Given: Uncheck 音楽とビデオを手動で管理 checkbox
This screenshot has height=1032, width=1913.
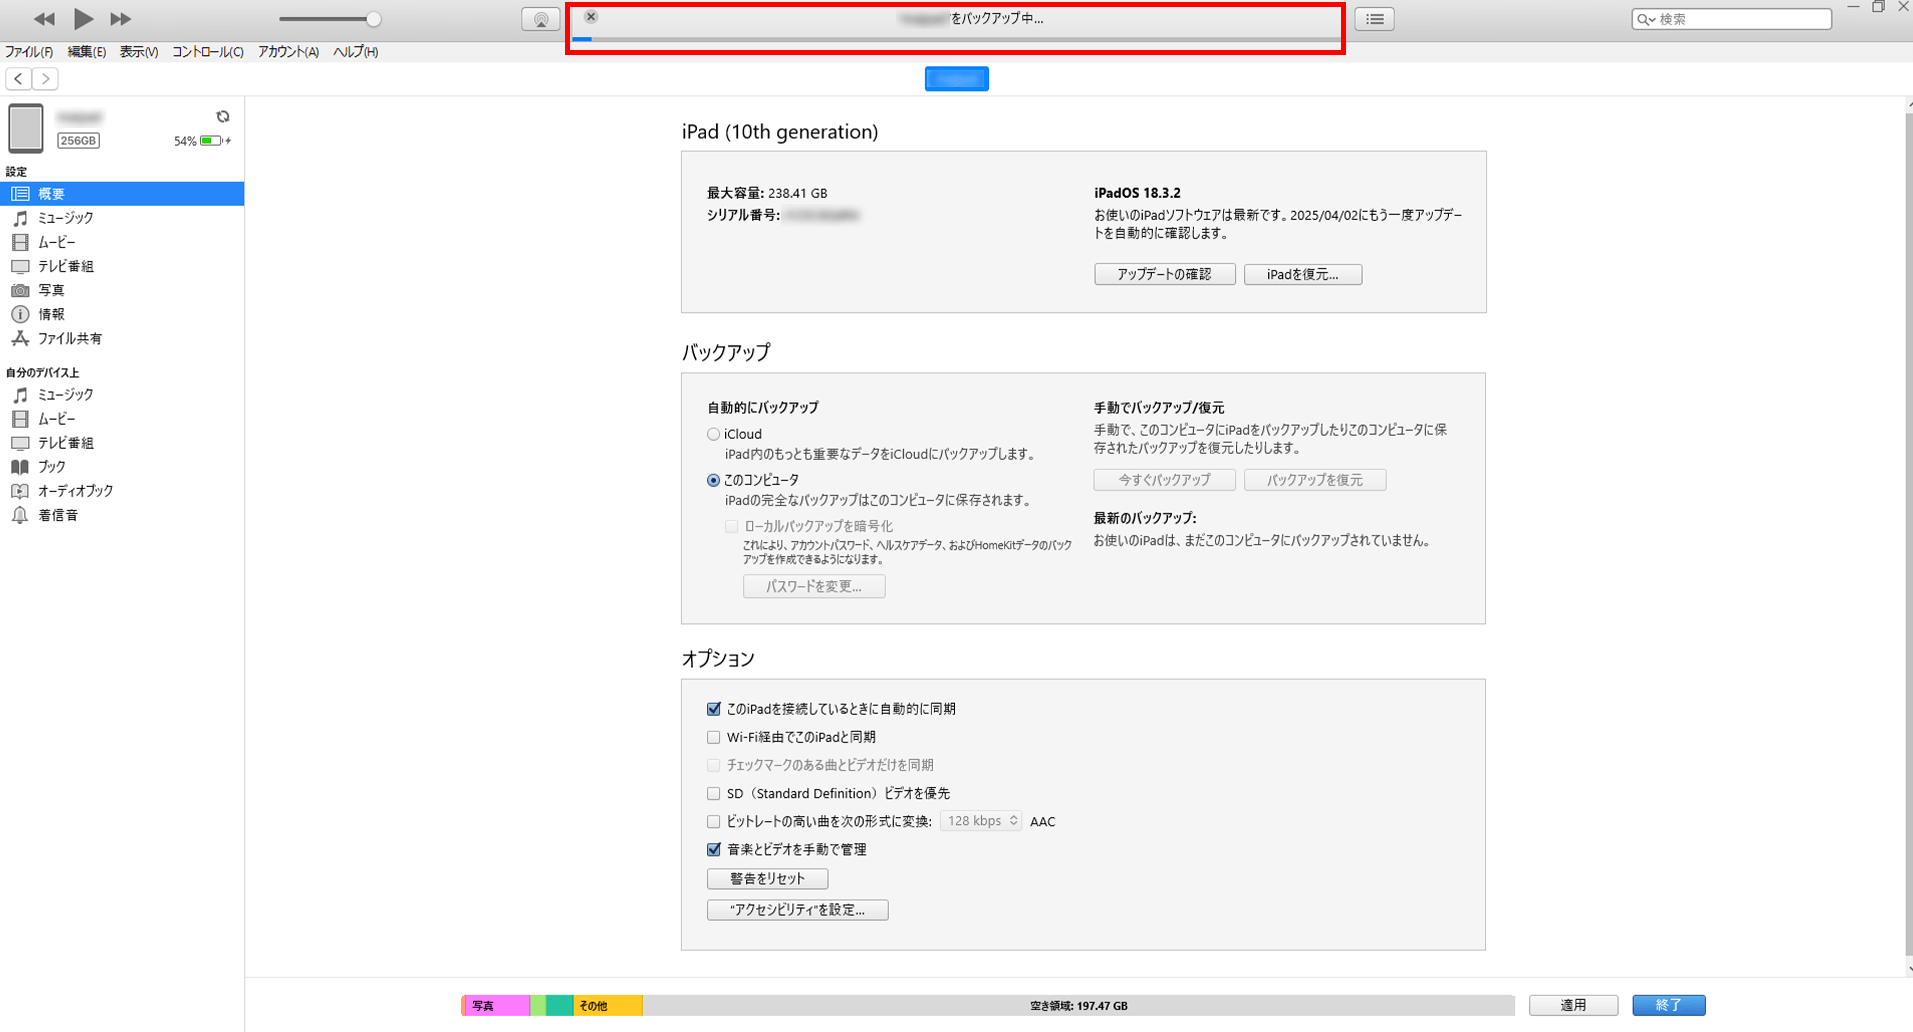Looking at the screenshot, I should [x=714, y=849].
